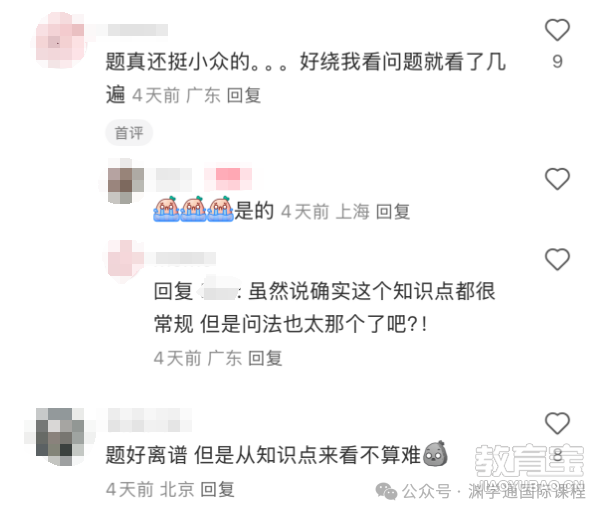
Task: Click the pink blurred badge next to replier name
Action: click(228, 179)
